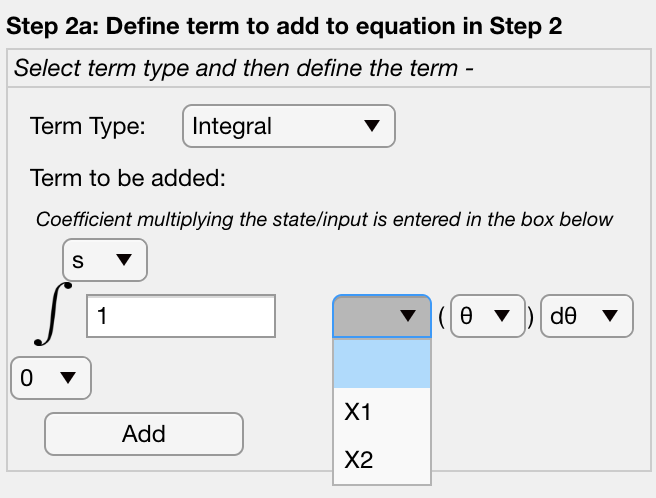Click the Add button
This screenshot has height=498, width=656.
[144, 434]
